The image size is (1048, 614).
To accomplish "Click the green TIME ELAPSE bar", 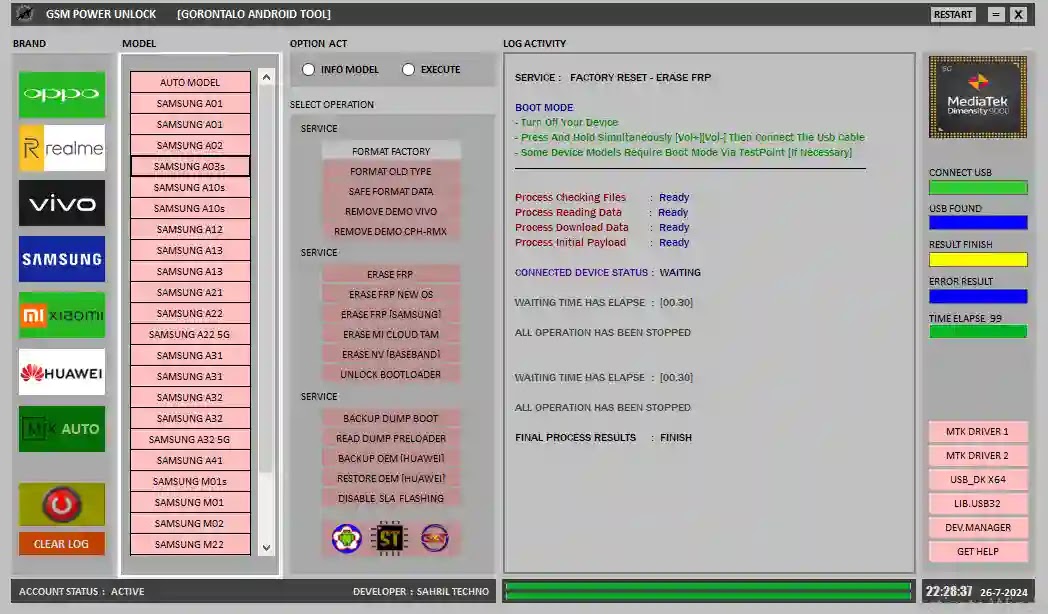I will coord(978,331).
